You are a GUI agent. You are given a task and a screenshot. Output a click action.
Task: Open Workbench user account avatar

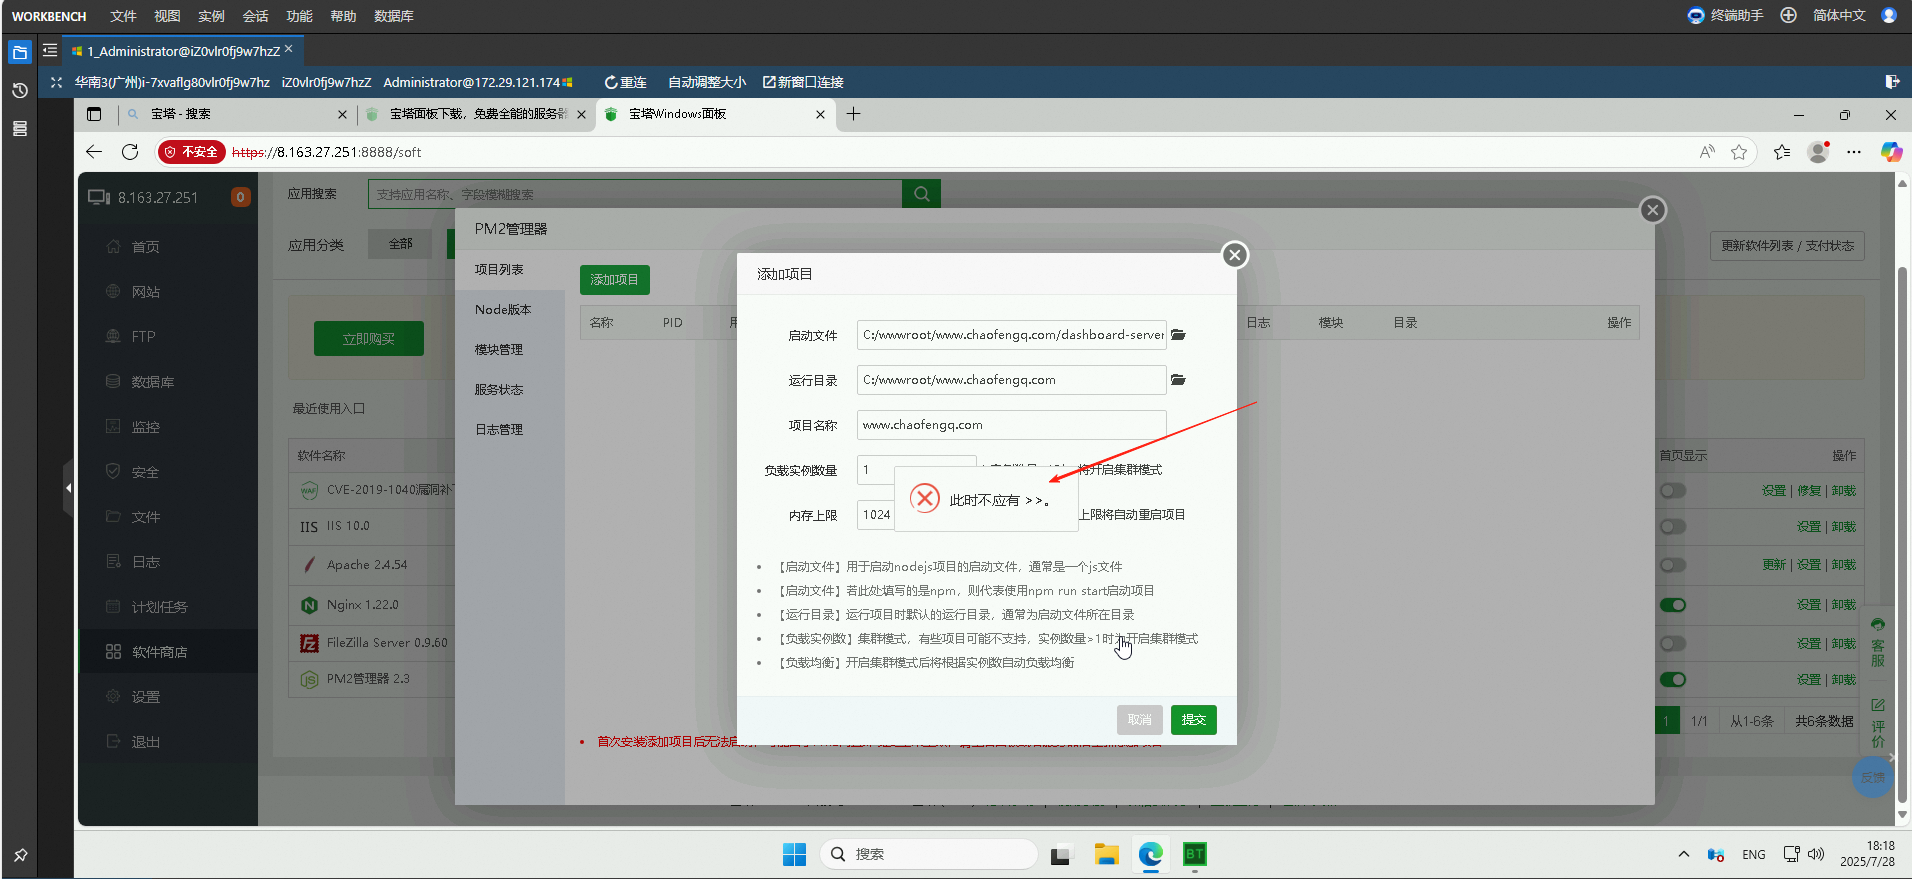pyautogui.click(x=1889, y=15)
